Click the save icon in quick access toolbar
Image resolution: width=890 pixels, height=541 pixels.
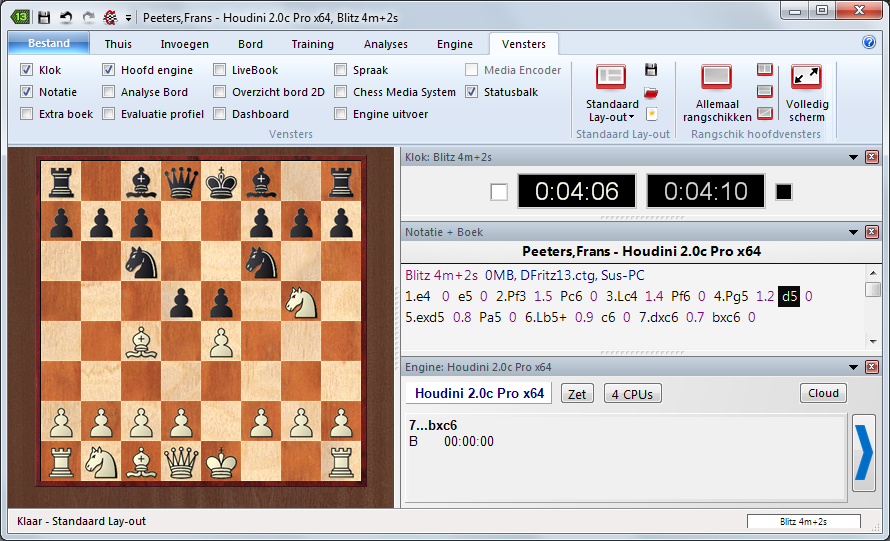coord(44,17)
